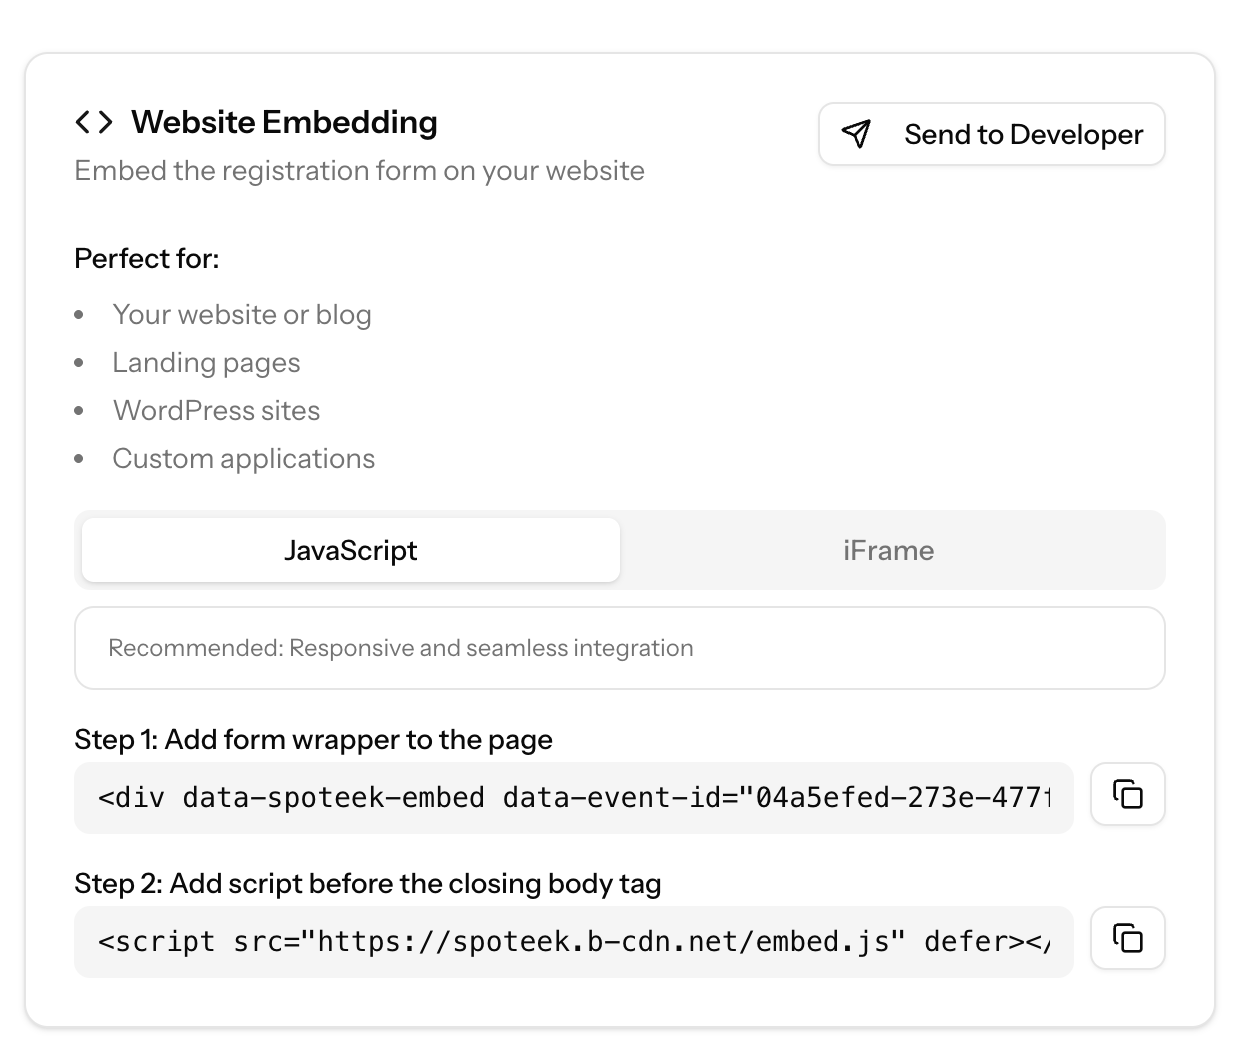The width and height of the screenshot is (1238, 1060).
Task: Click the paper plane send icon
Action: (x=856, y=134)
